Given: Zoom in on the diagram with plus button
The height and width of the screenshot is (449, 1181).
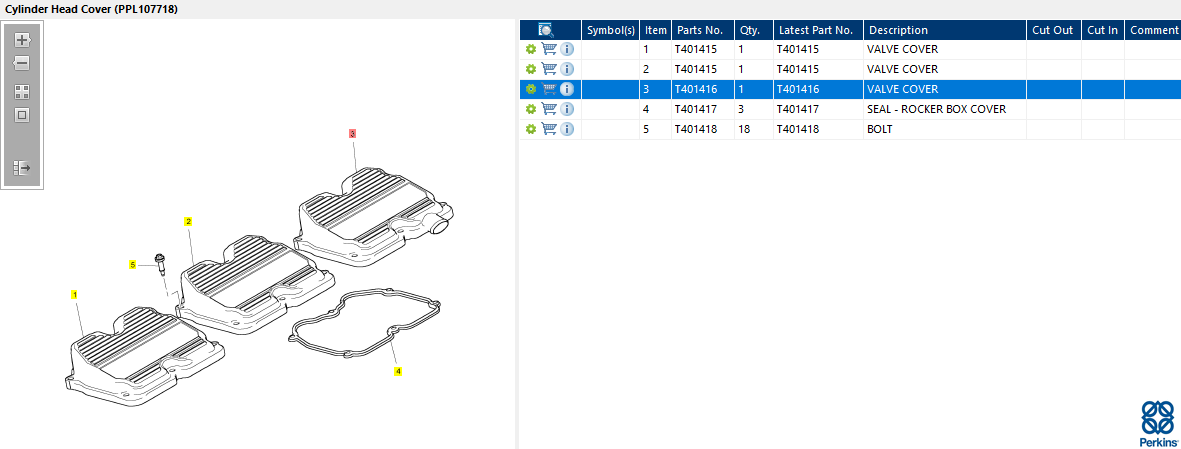Looking at the screenshot, I should click(x=22, y=40).
